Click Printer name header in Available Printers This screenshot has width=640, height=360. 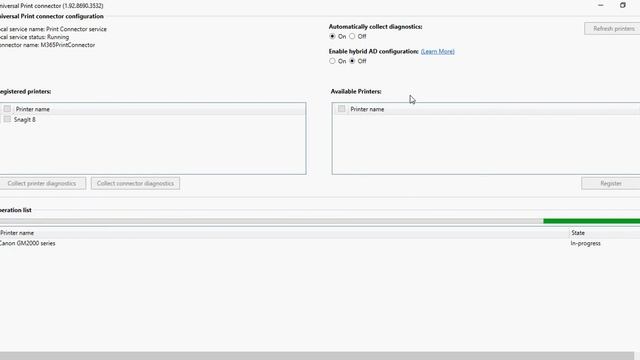click(367, 109)
